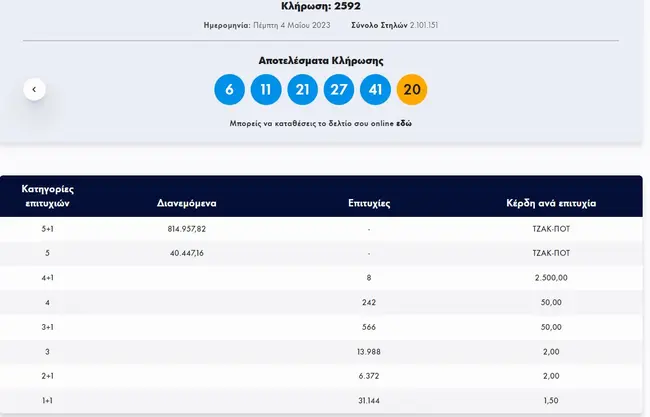Viewport: 650px width, 417px height.
Task: Select the 31.144 winners count cell
Action: pyautogui.click(x=369, y=398)
